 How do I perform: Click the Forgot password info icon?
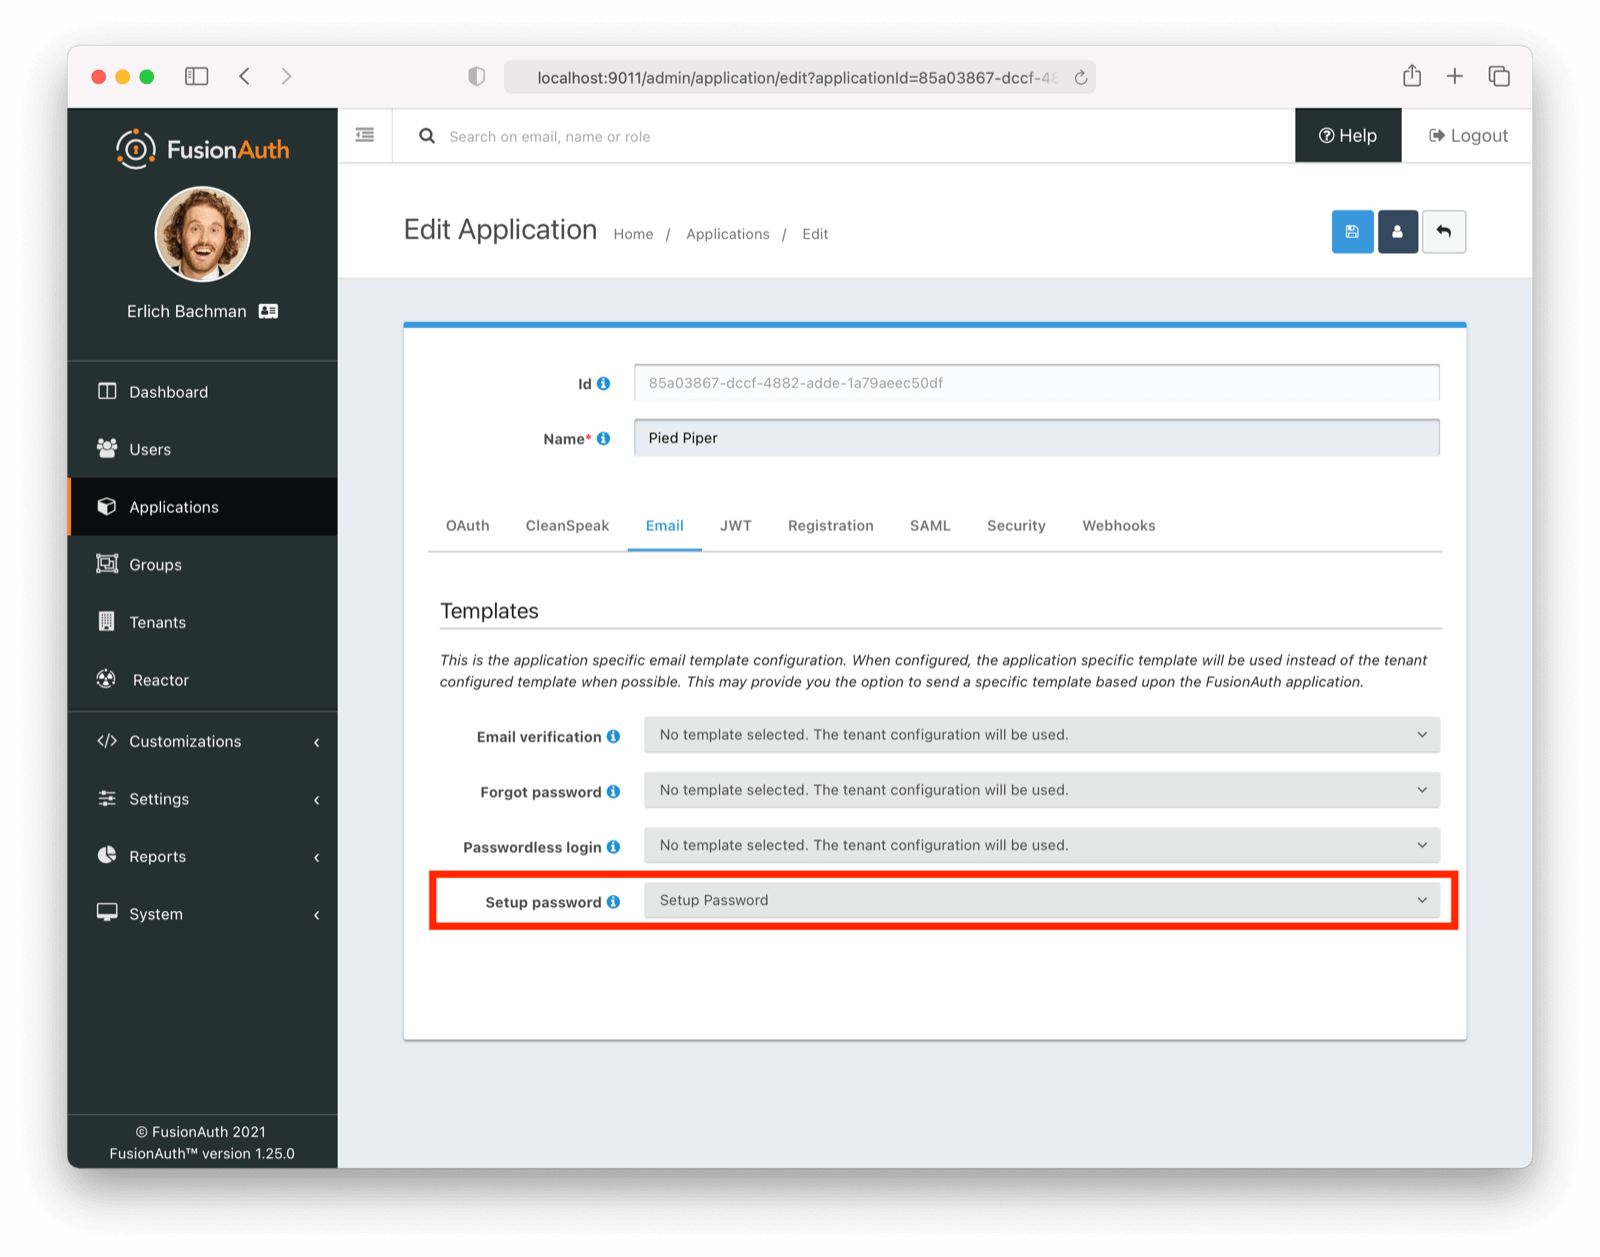613,791
